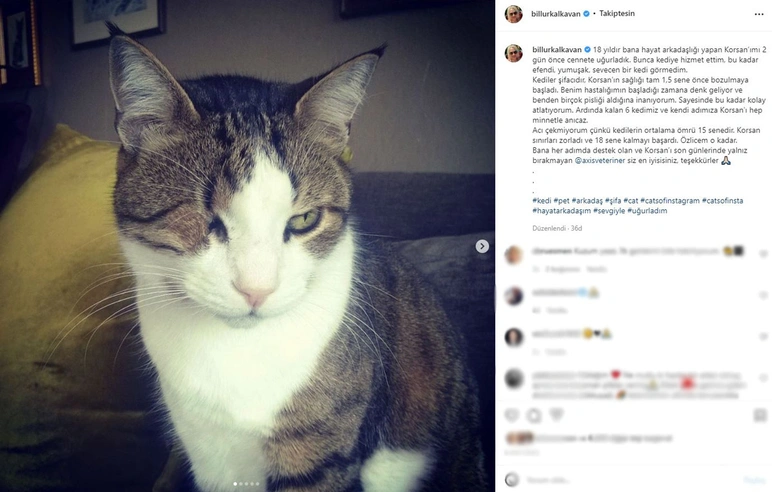772x492 pixels.
Task: Select the carousel pagination dots
Action: 246,484
